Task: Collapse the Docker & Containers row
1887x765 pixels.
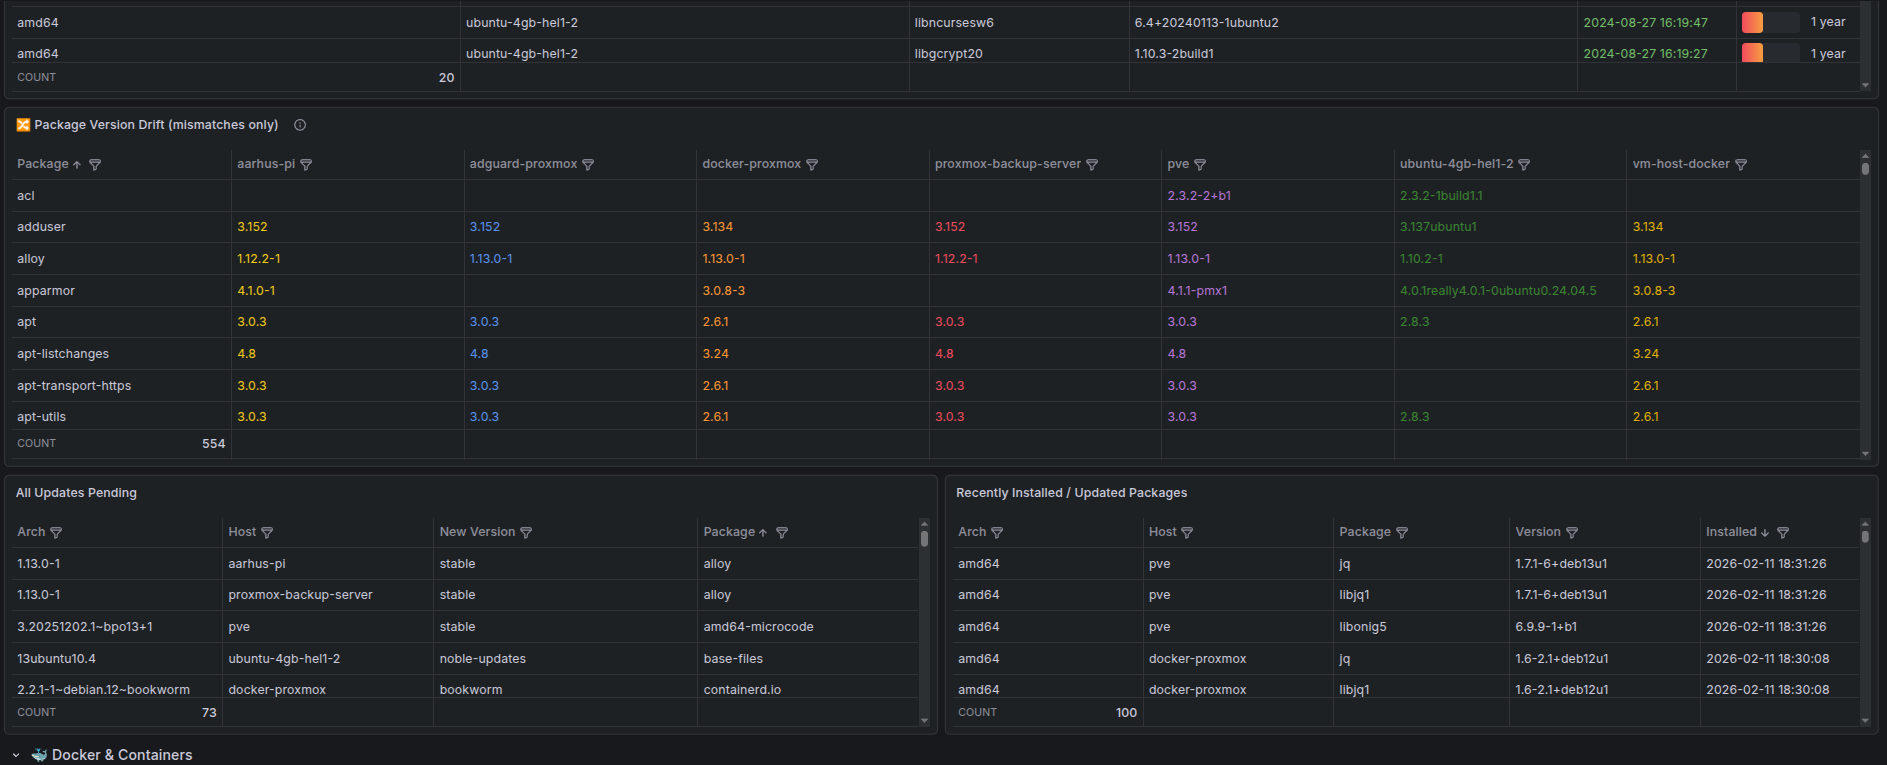Action: (16, 756)
